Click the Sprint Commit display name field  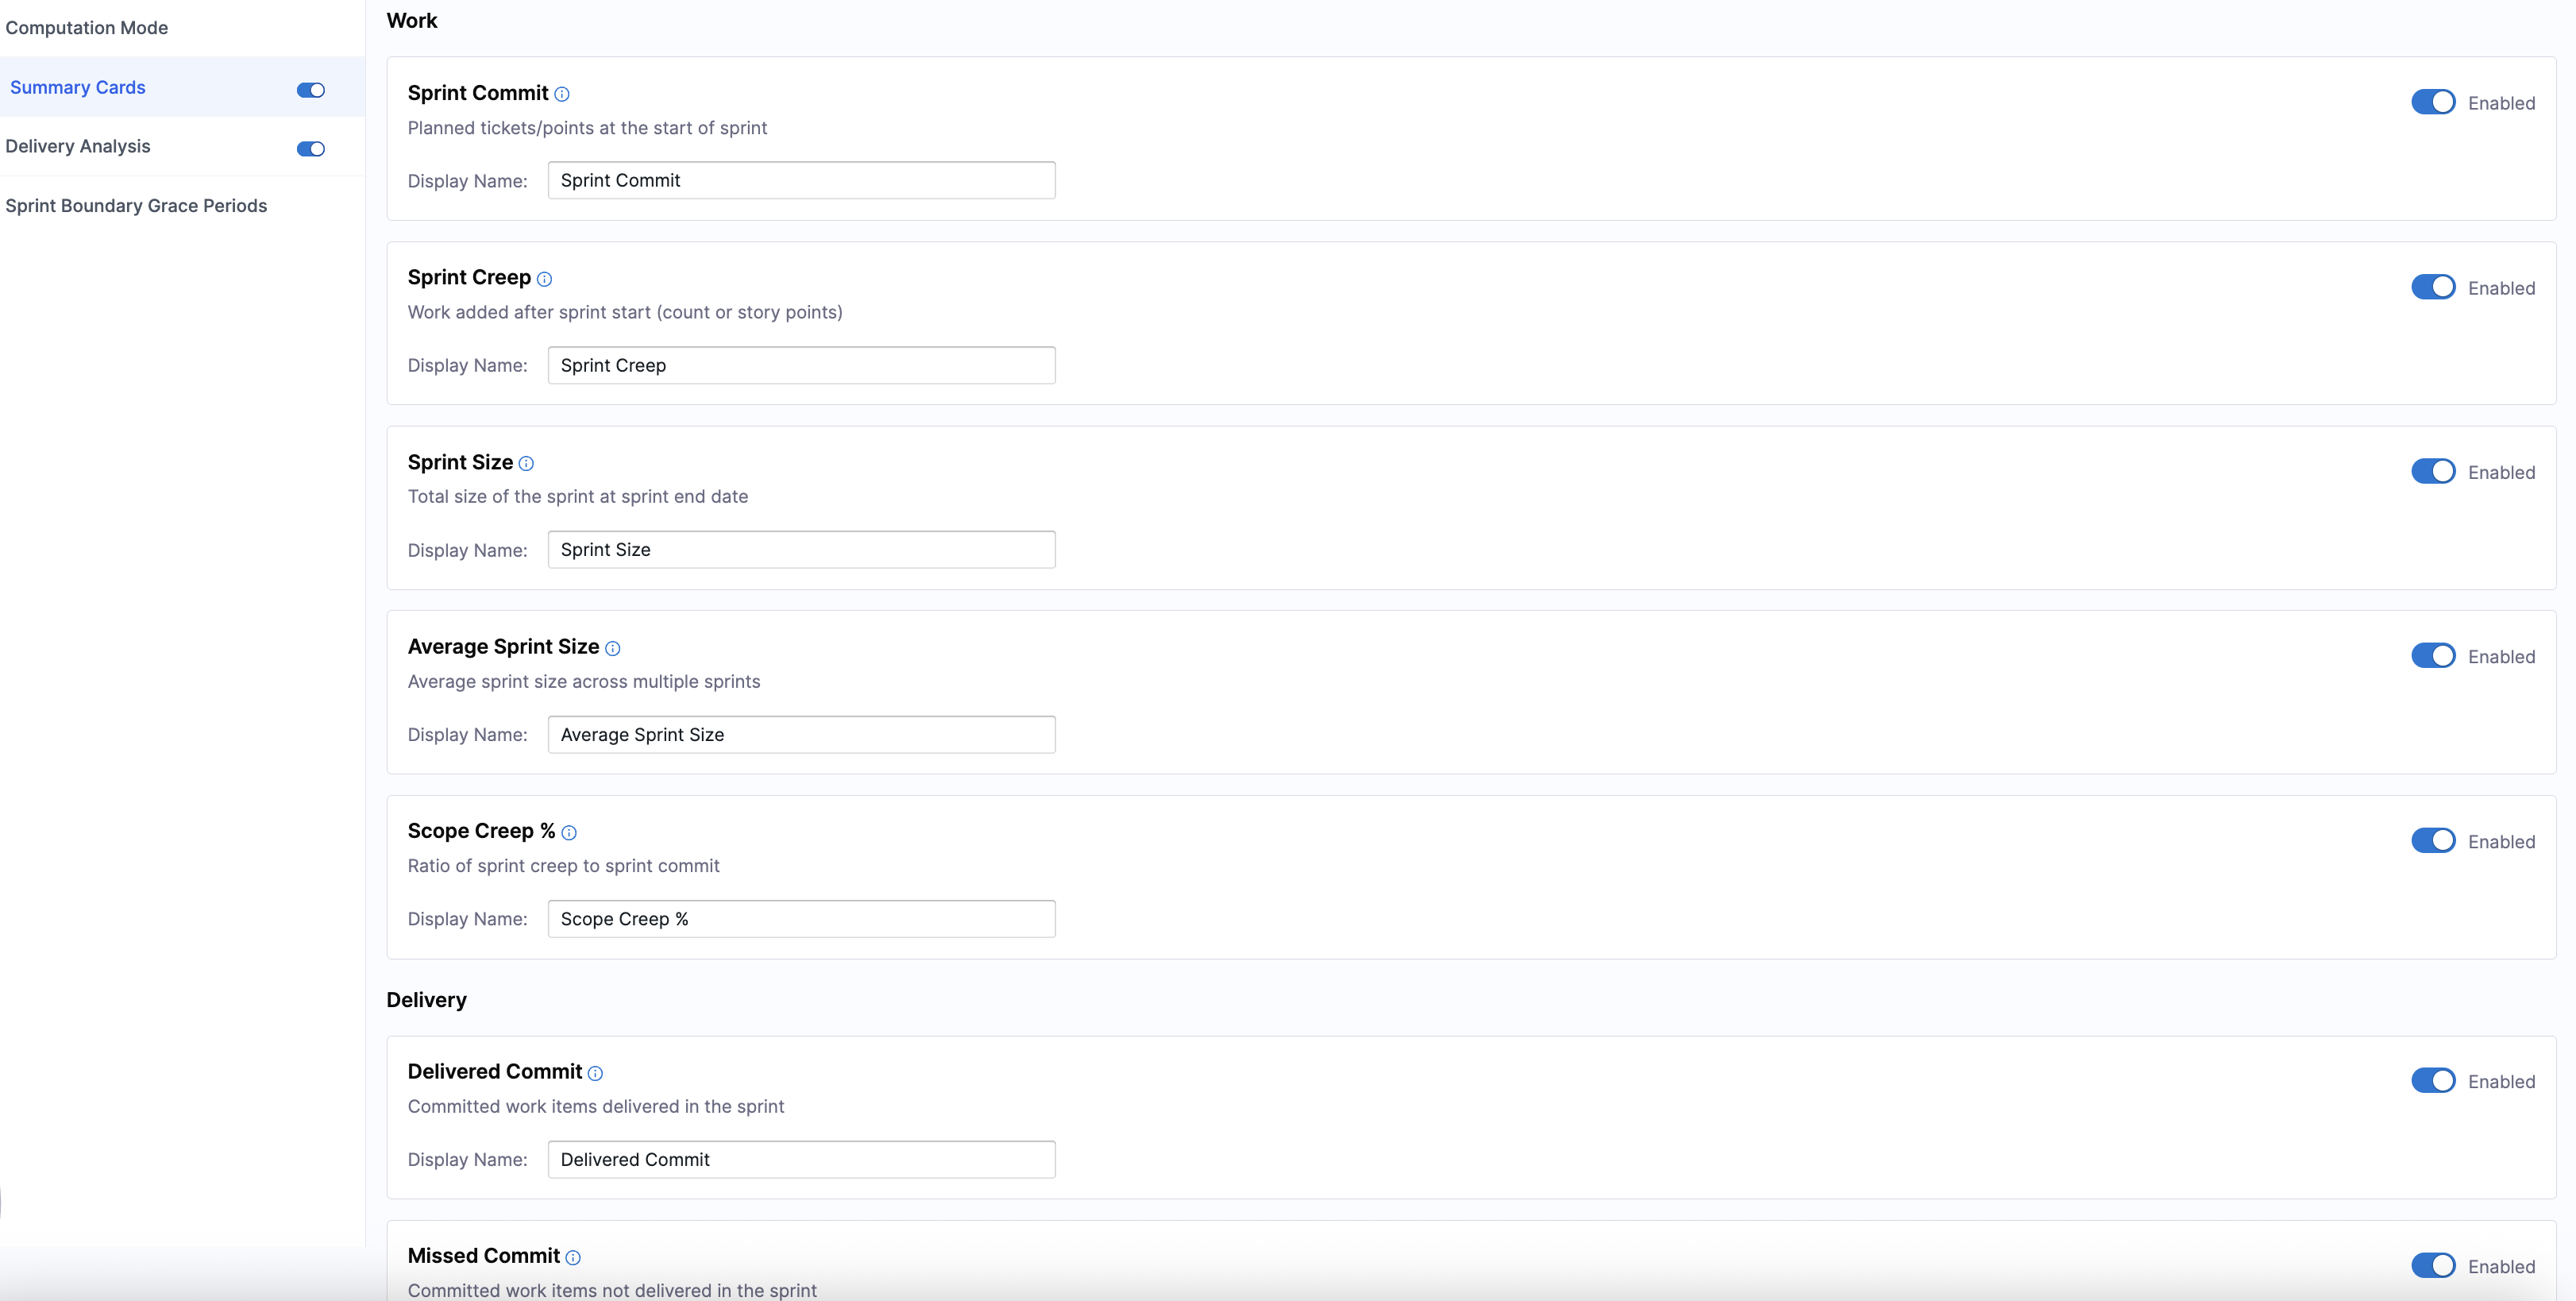point(801,180)
